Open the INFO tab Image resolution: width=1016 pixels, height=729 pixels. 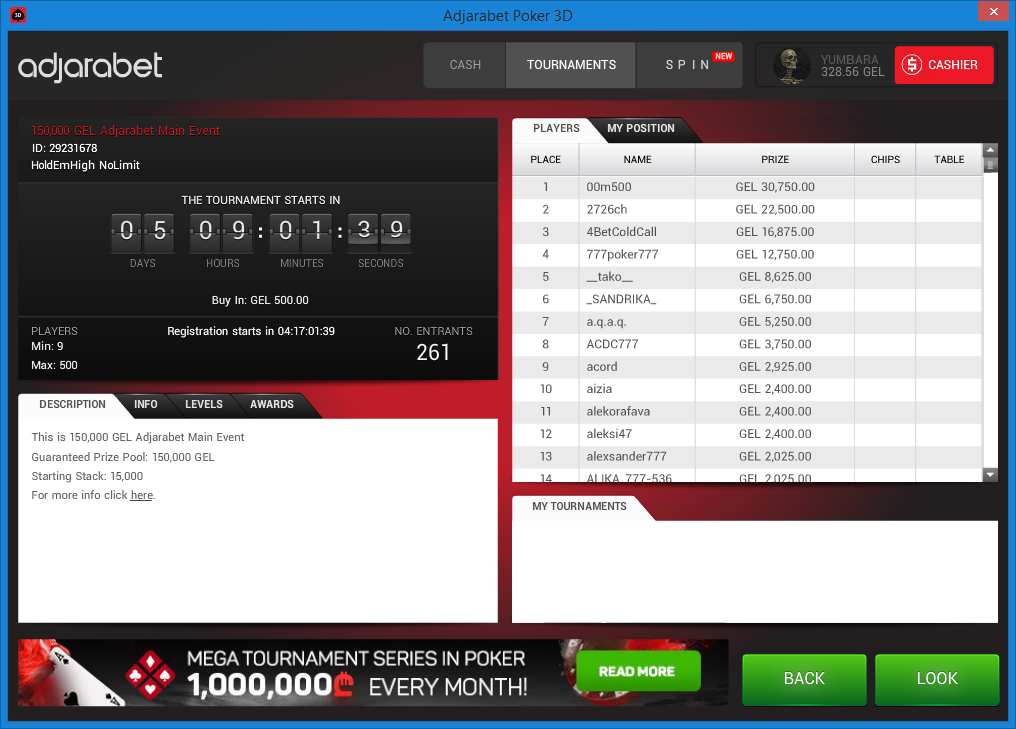click(x=145, y=404)
